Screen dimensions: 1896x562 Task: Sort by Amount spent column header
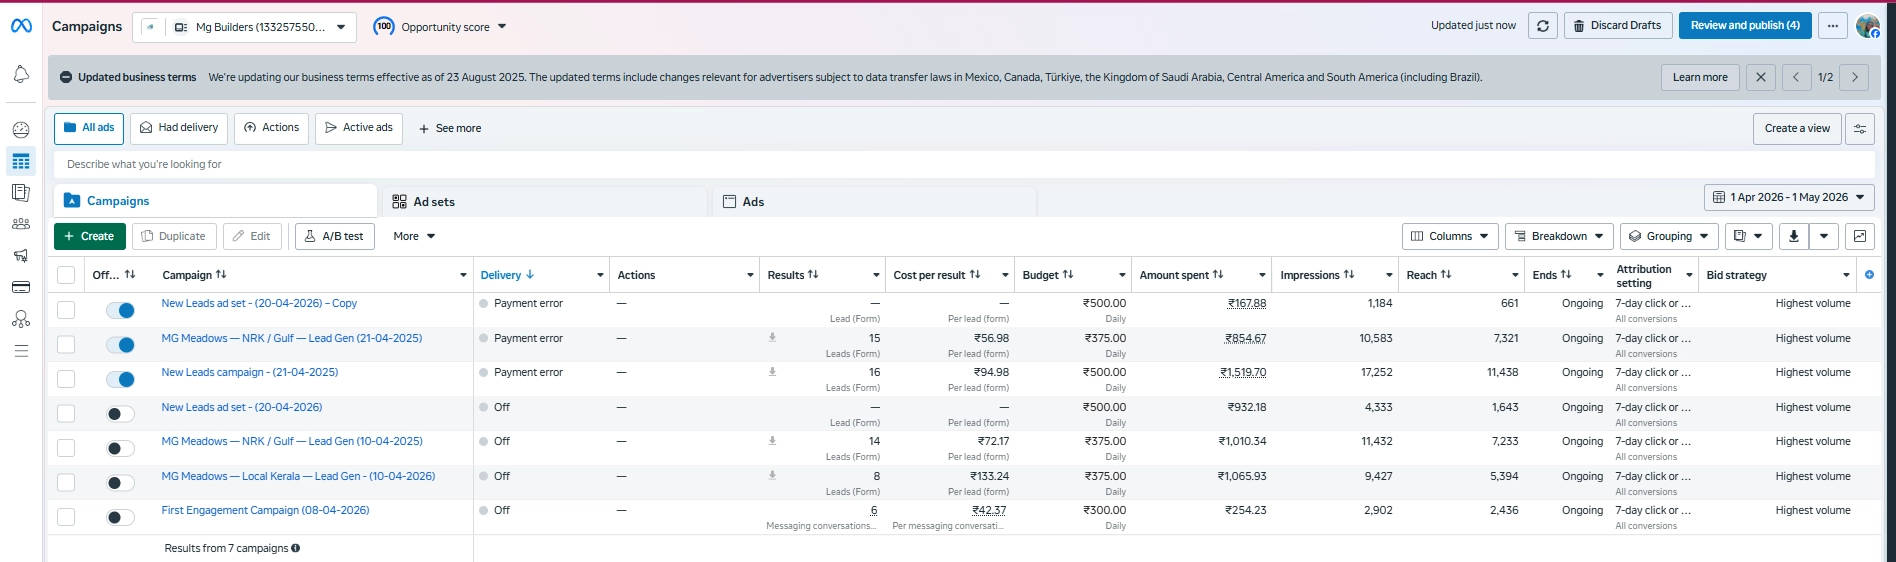pos(1181,275)
